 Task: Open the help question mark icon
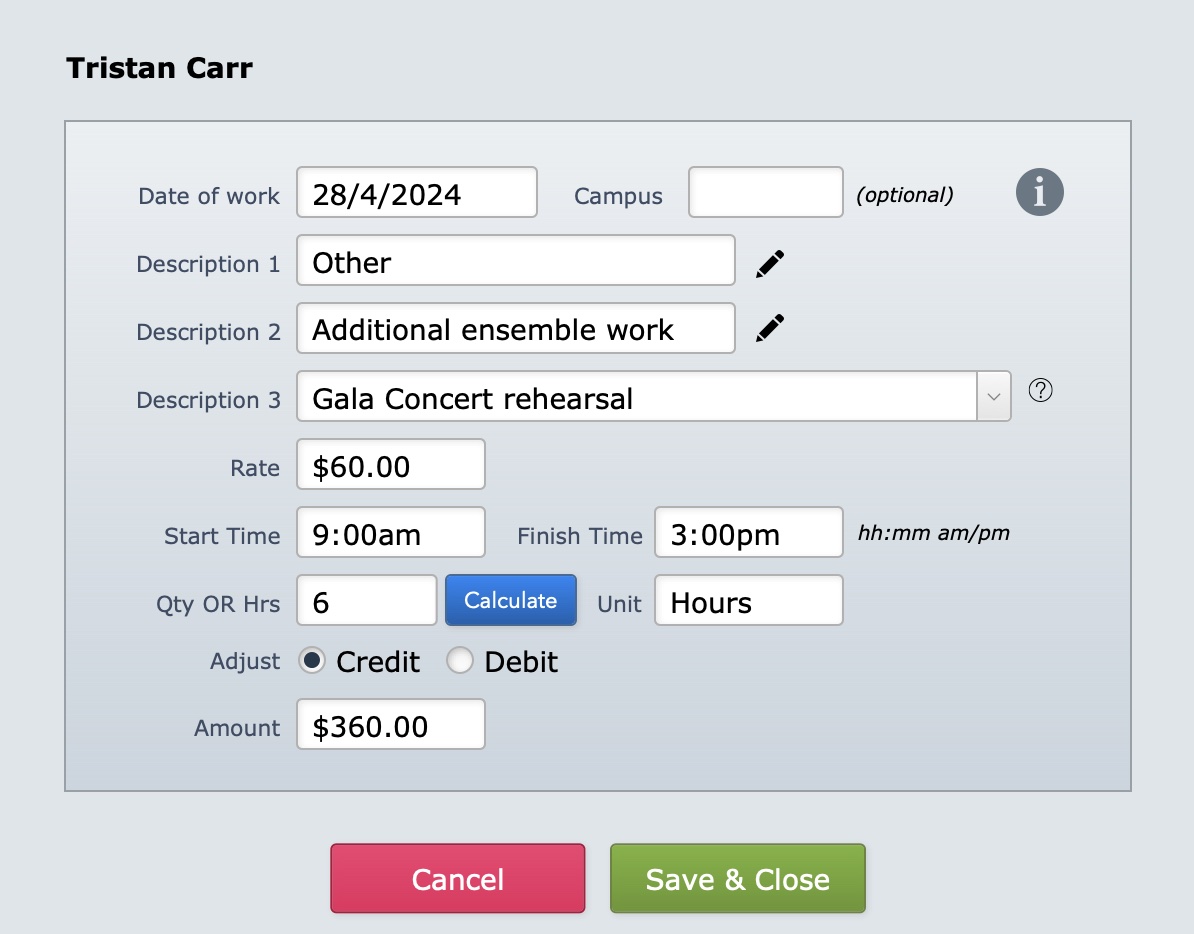1040,390
